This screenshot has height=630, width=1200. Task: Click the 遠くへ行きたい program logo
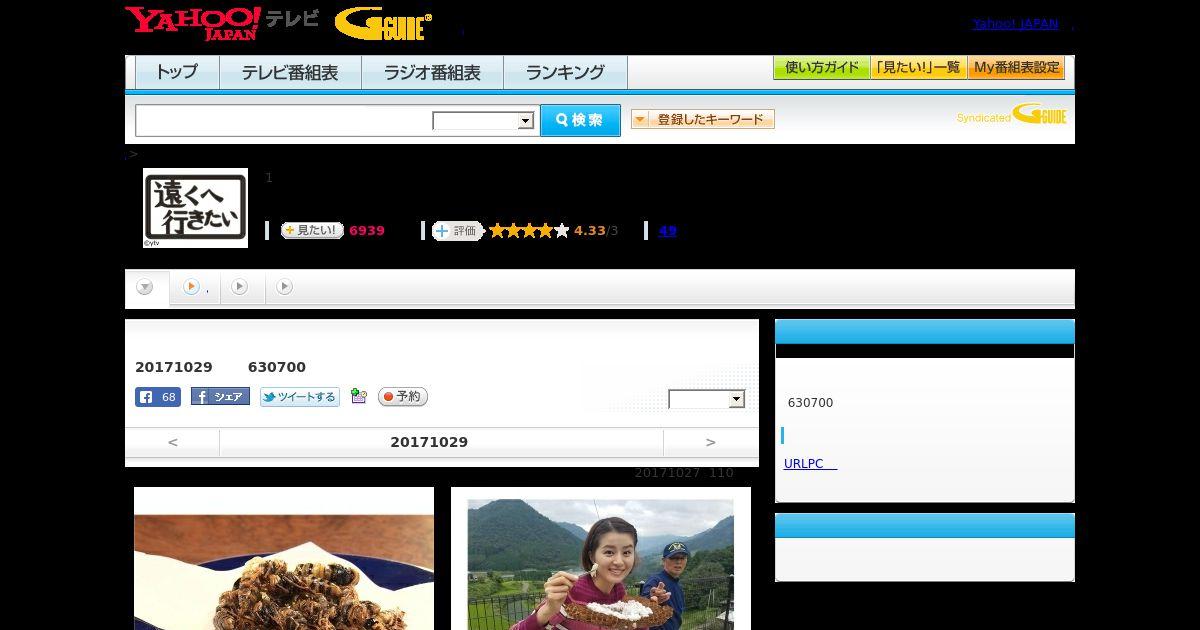195,207
